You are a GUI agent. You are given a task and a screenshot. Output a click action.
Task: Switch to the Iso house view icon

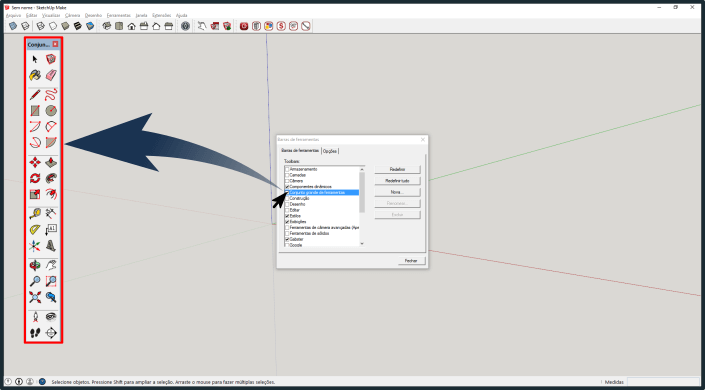point(107,26)
